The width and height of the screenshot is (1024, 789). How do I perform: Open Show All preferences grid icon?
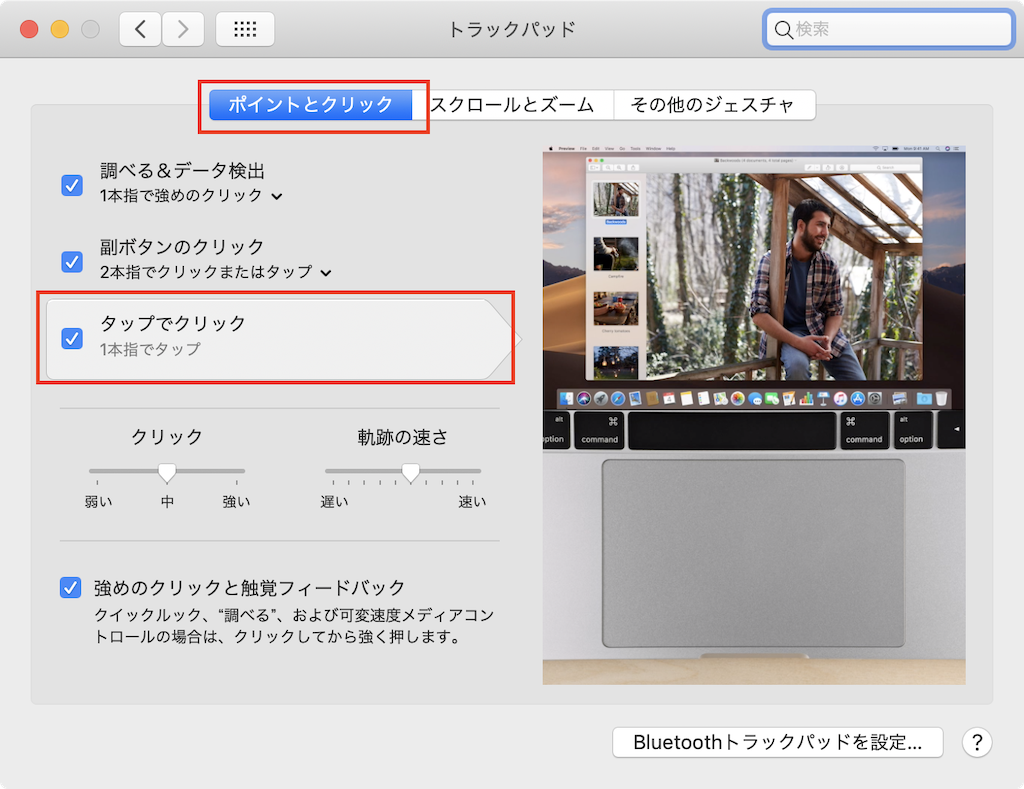[245, 29]
